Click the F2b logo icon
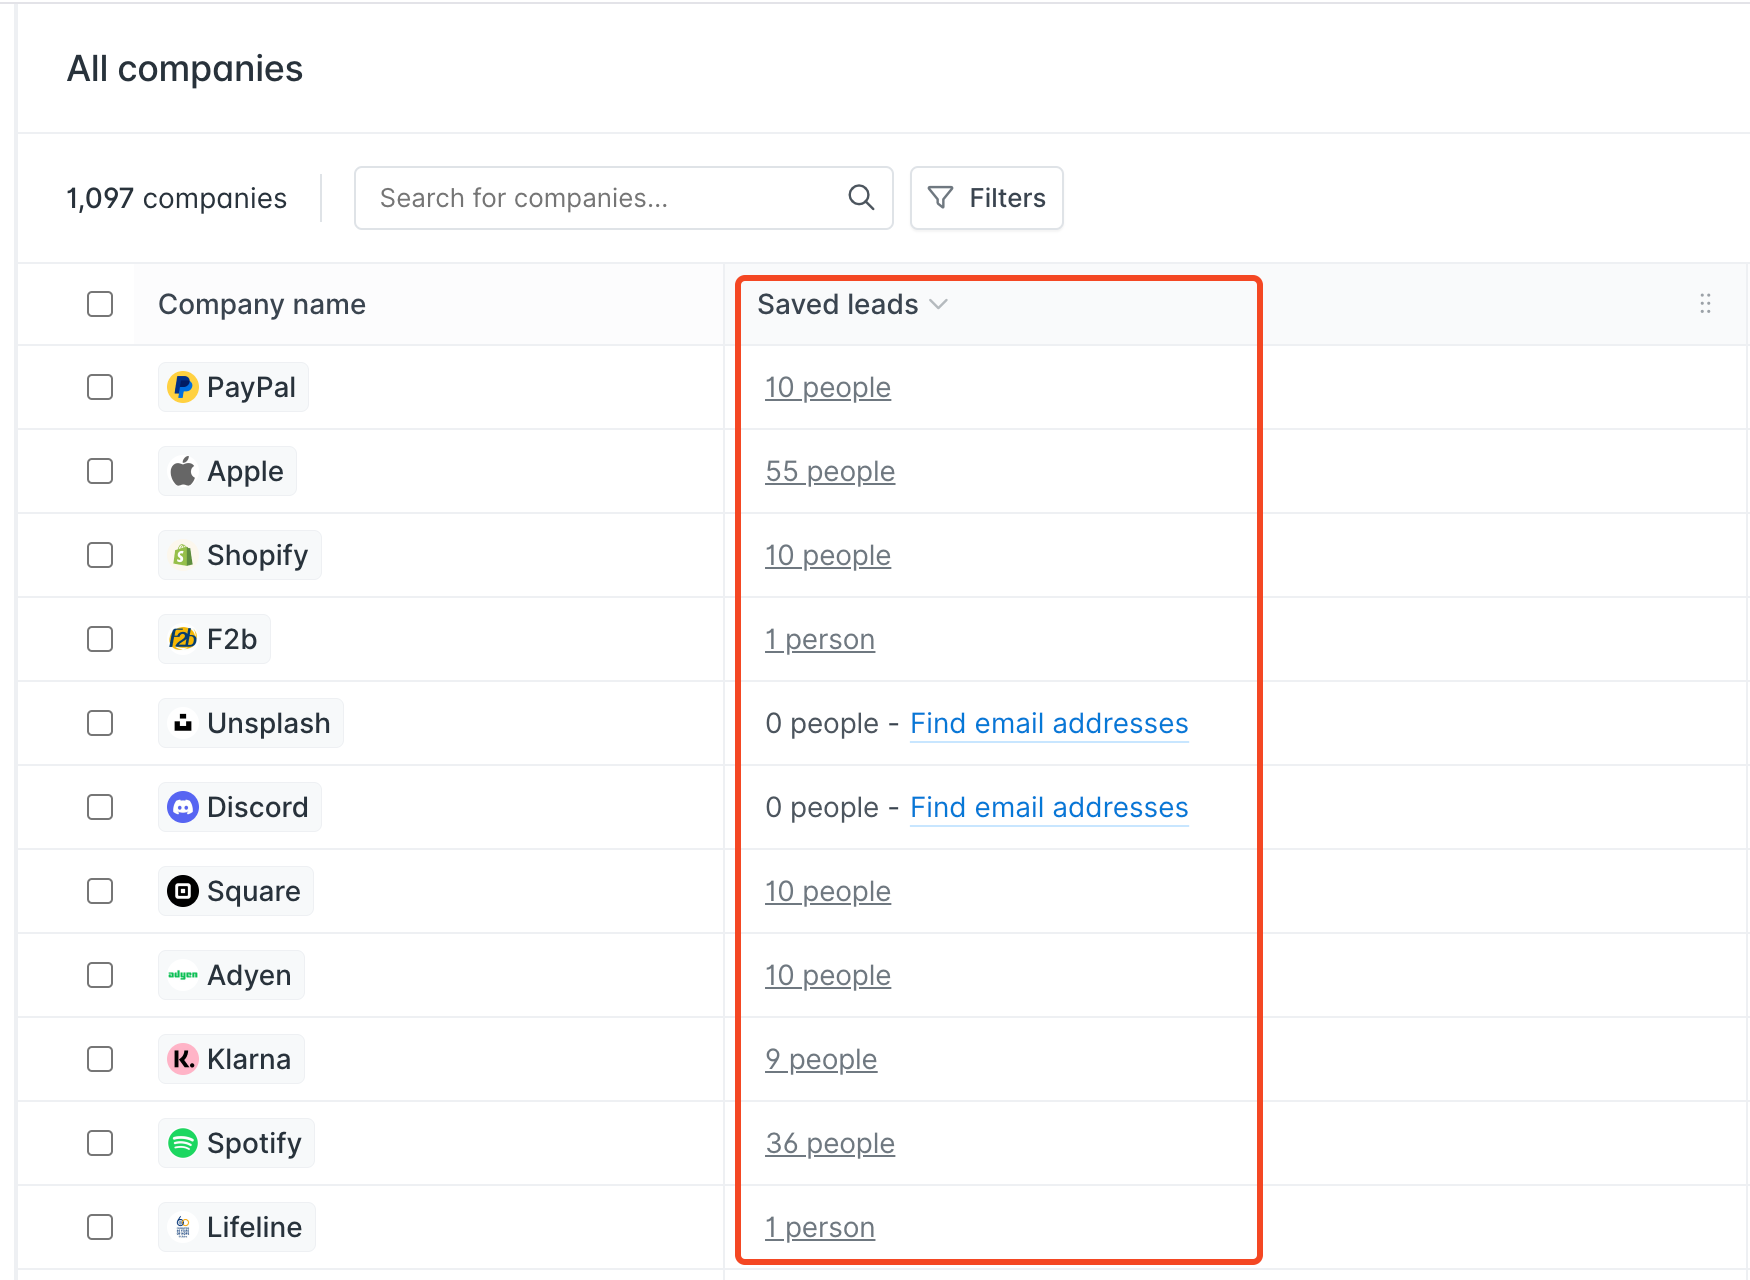 [x=183, y=639]
